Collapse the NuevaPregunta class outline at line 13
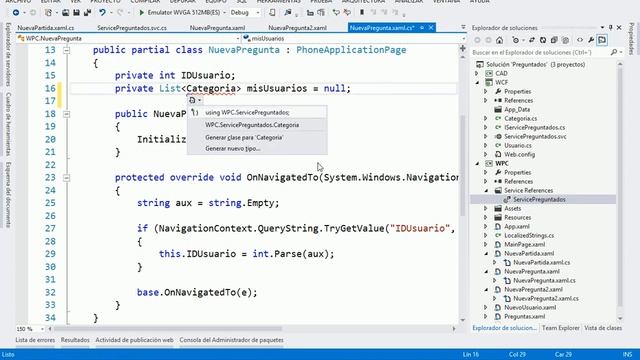640x360 pixels. 67,50
